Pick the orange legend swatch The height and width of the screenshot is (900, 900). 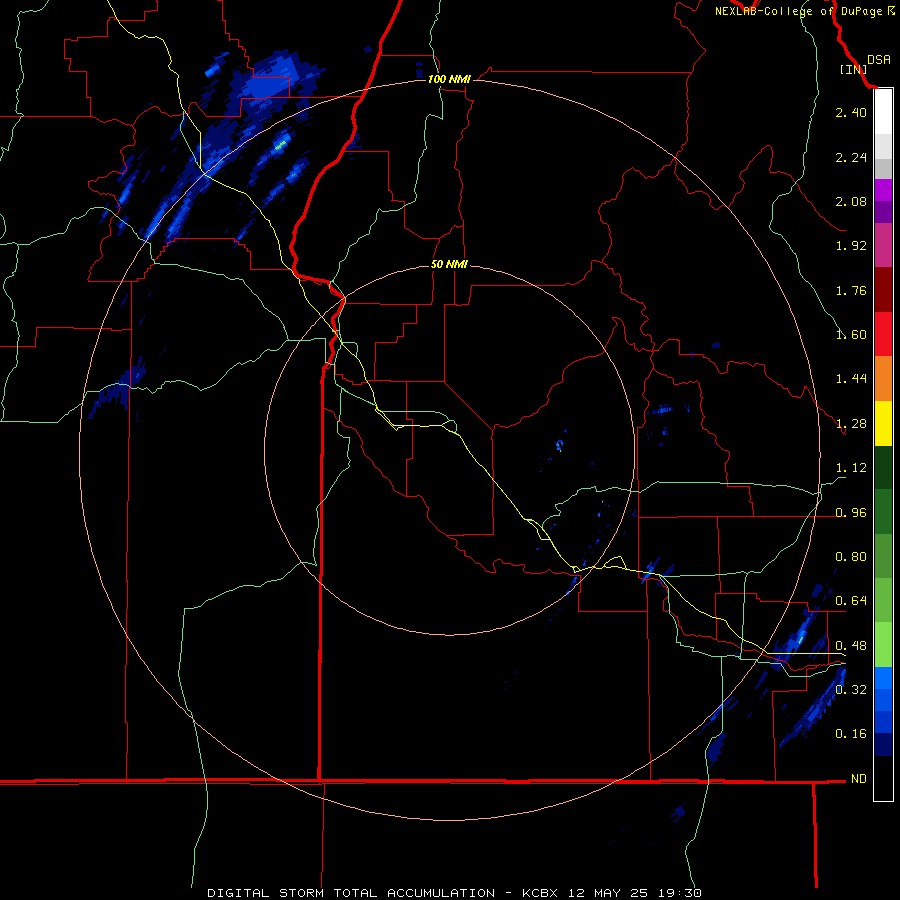[883, 379]
